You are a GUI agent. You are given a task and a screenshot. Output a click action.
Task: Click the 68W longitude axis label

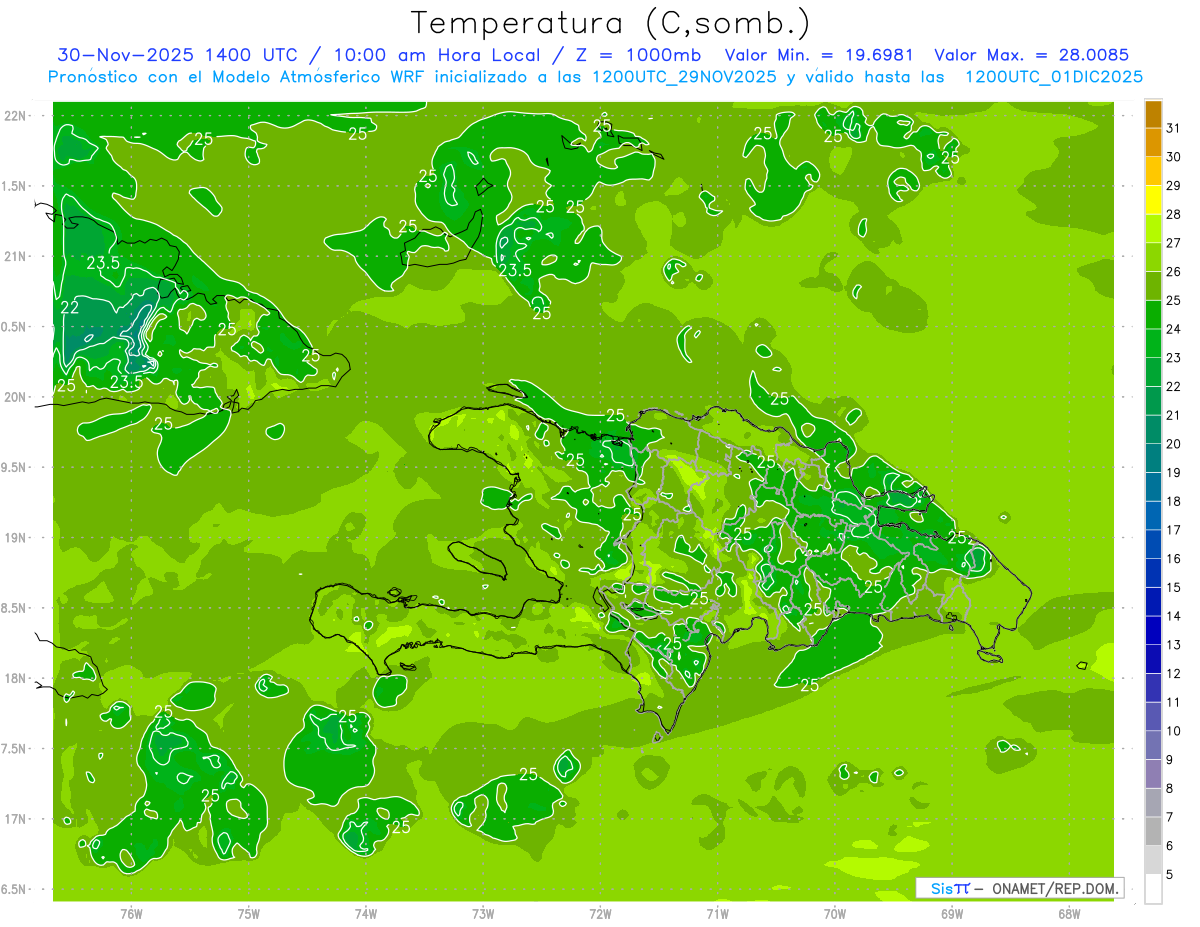1069,914
